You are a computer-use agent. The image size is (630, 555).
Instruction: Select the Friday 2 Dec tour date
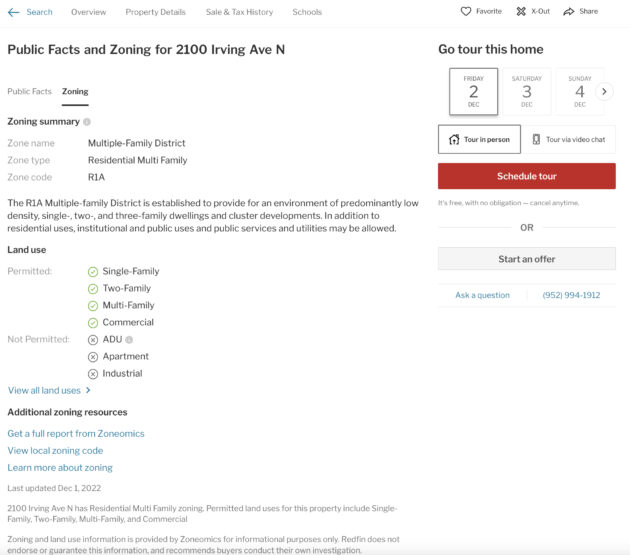coord(473,92)
